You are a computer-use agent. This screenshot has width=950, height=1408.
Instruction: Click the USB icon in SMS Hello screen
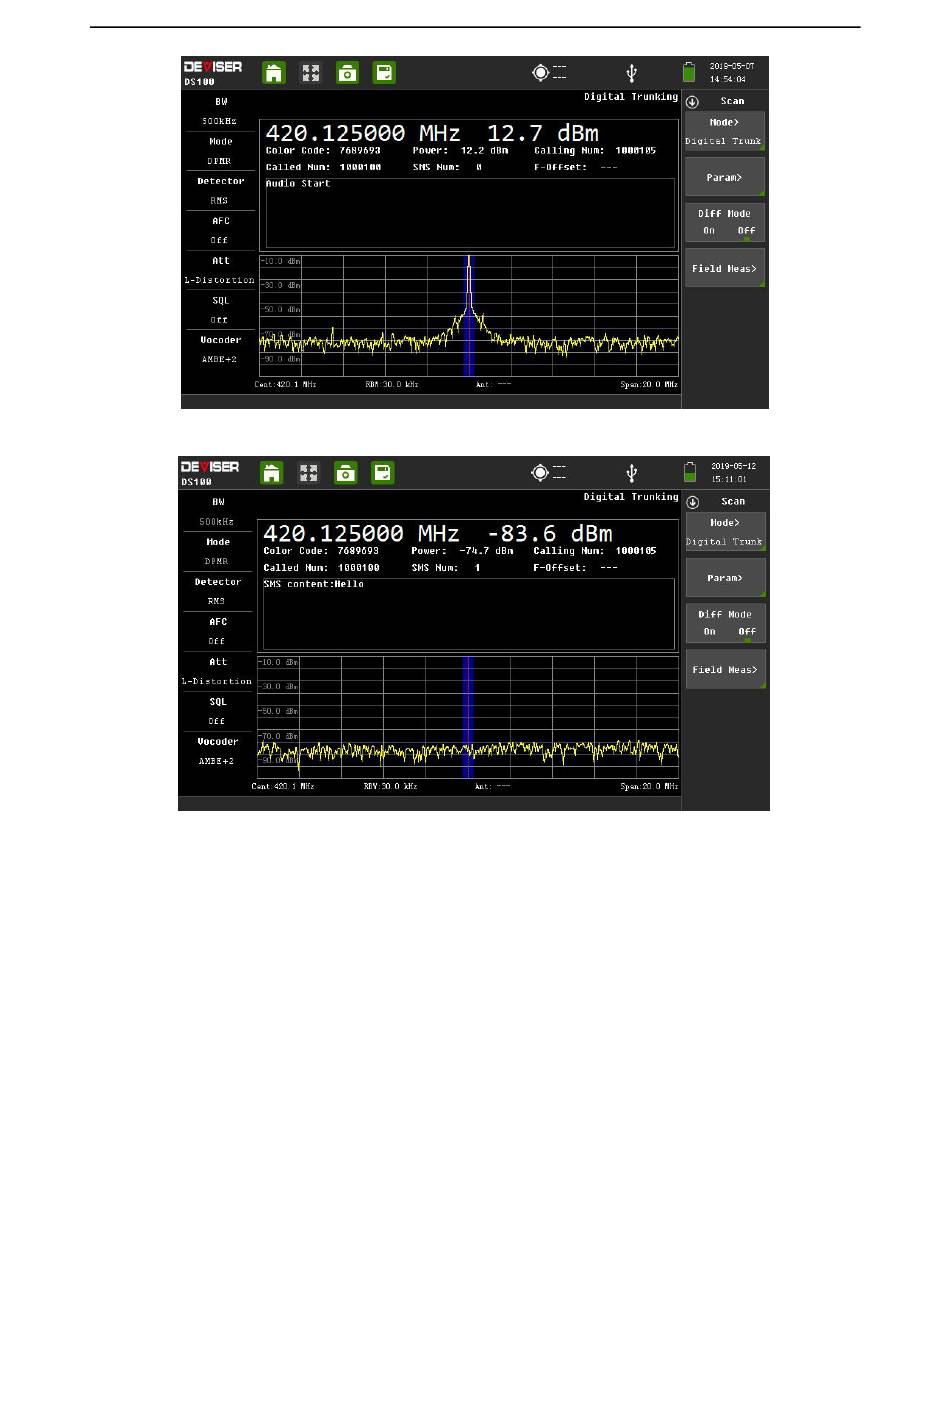(x=631, y=472)
